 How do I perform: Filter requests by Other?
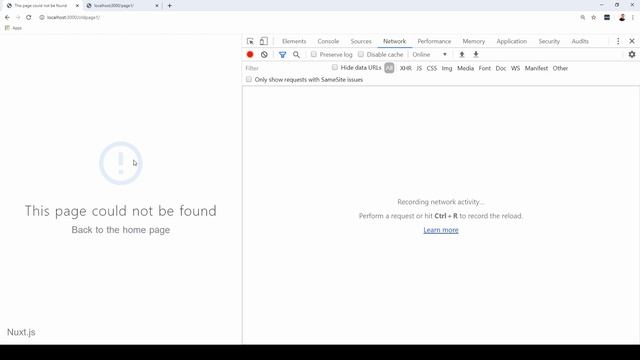tap(560, 68)
